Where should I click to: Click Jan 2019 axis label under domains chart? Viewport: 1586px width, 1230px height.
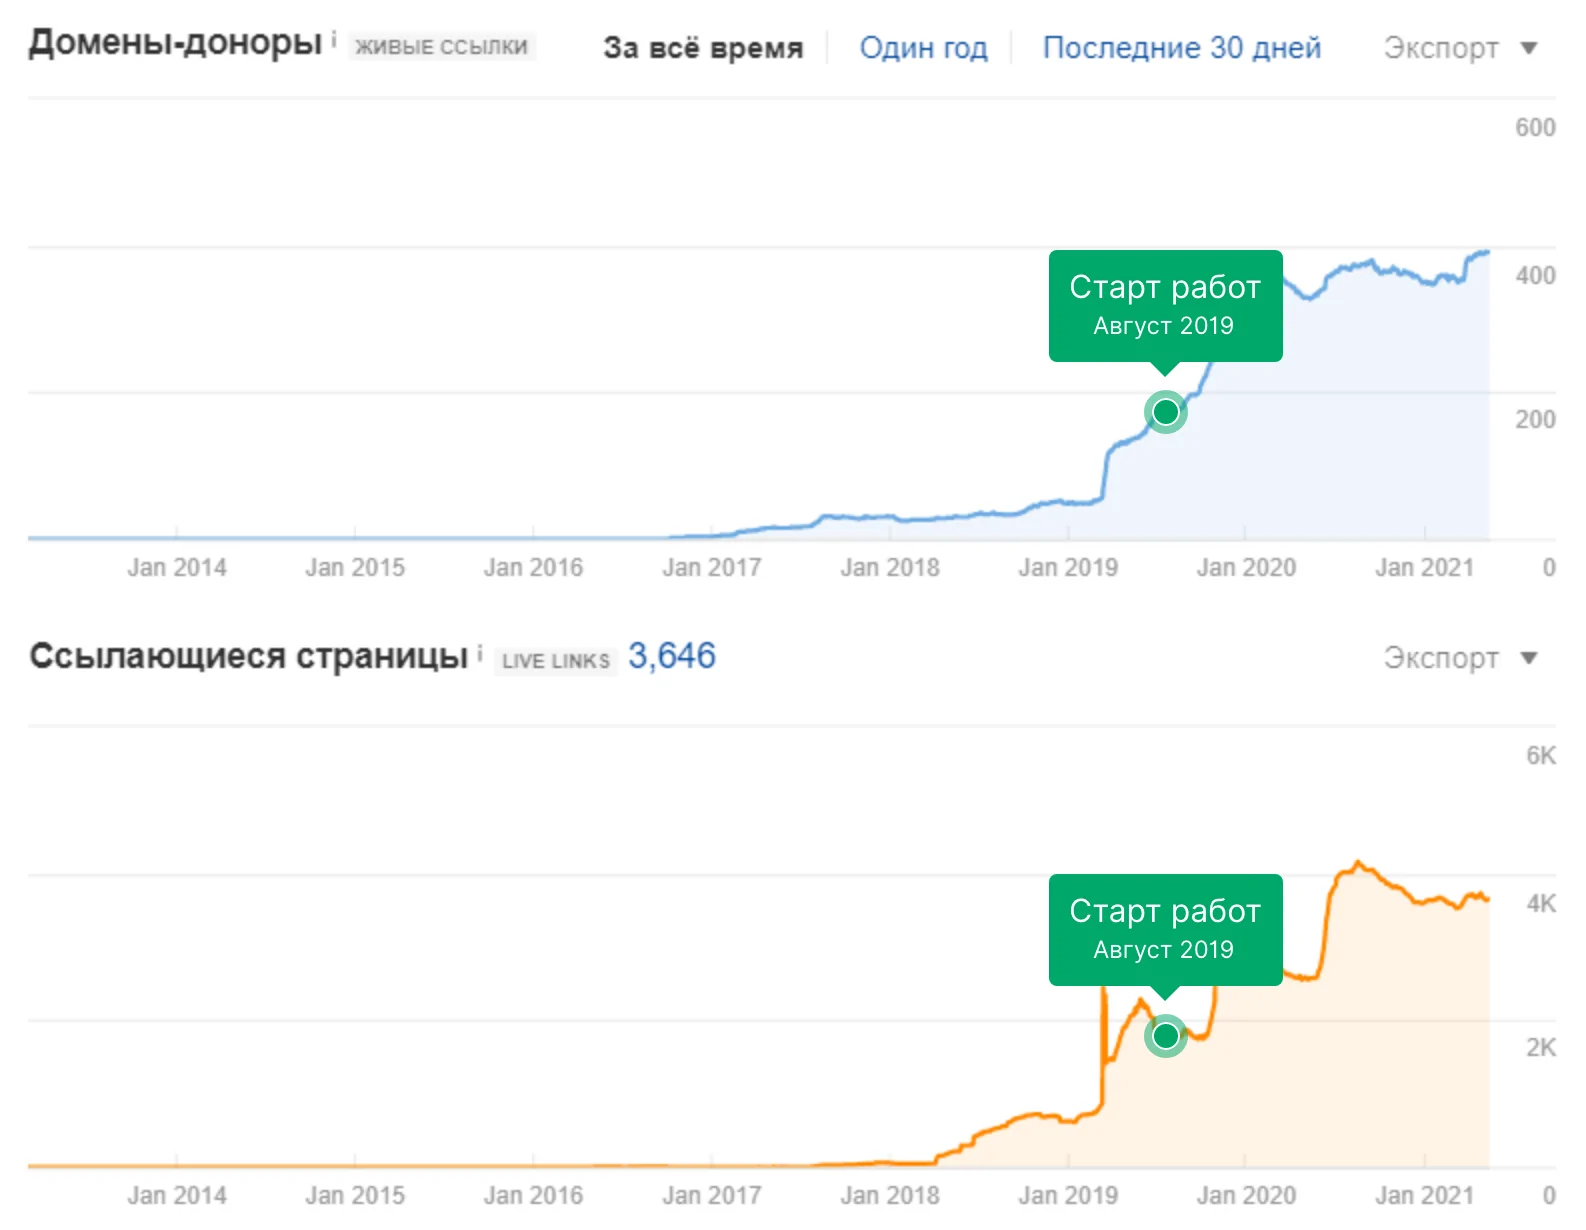1068,568
